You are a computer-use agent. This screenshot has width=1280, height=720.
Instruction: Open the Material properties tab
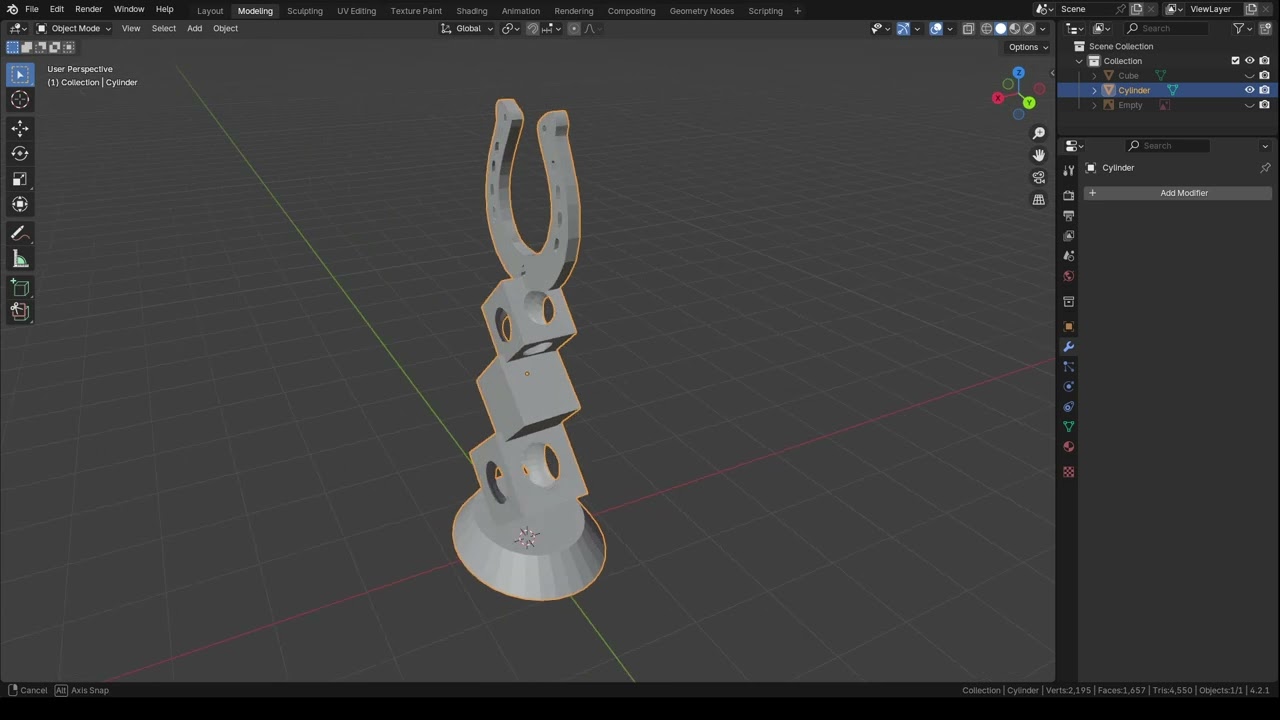pos(1068,447)
